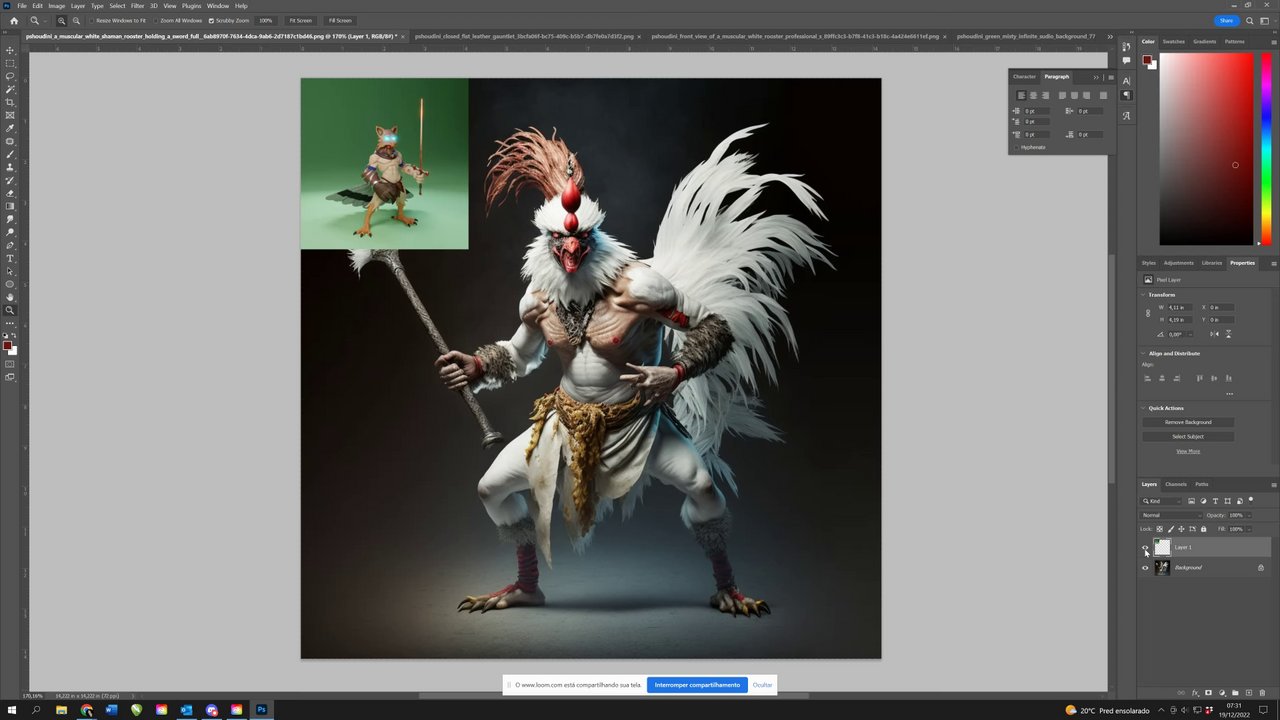Select the Layer 1 thumbnail

[x=1162, y=547]
